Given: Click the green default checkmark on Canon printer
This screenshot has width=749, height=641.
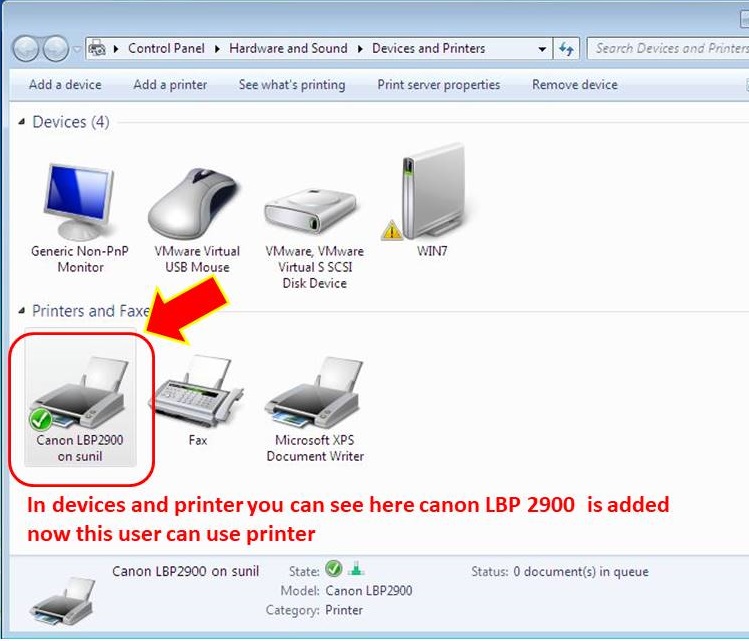Looking at the screenshot, I should coord(41,420).
